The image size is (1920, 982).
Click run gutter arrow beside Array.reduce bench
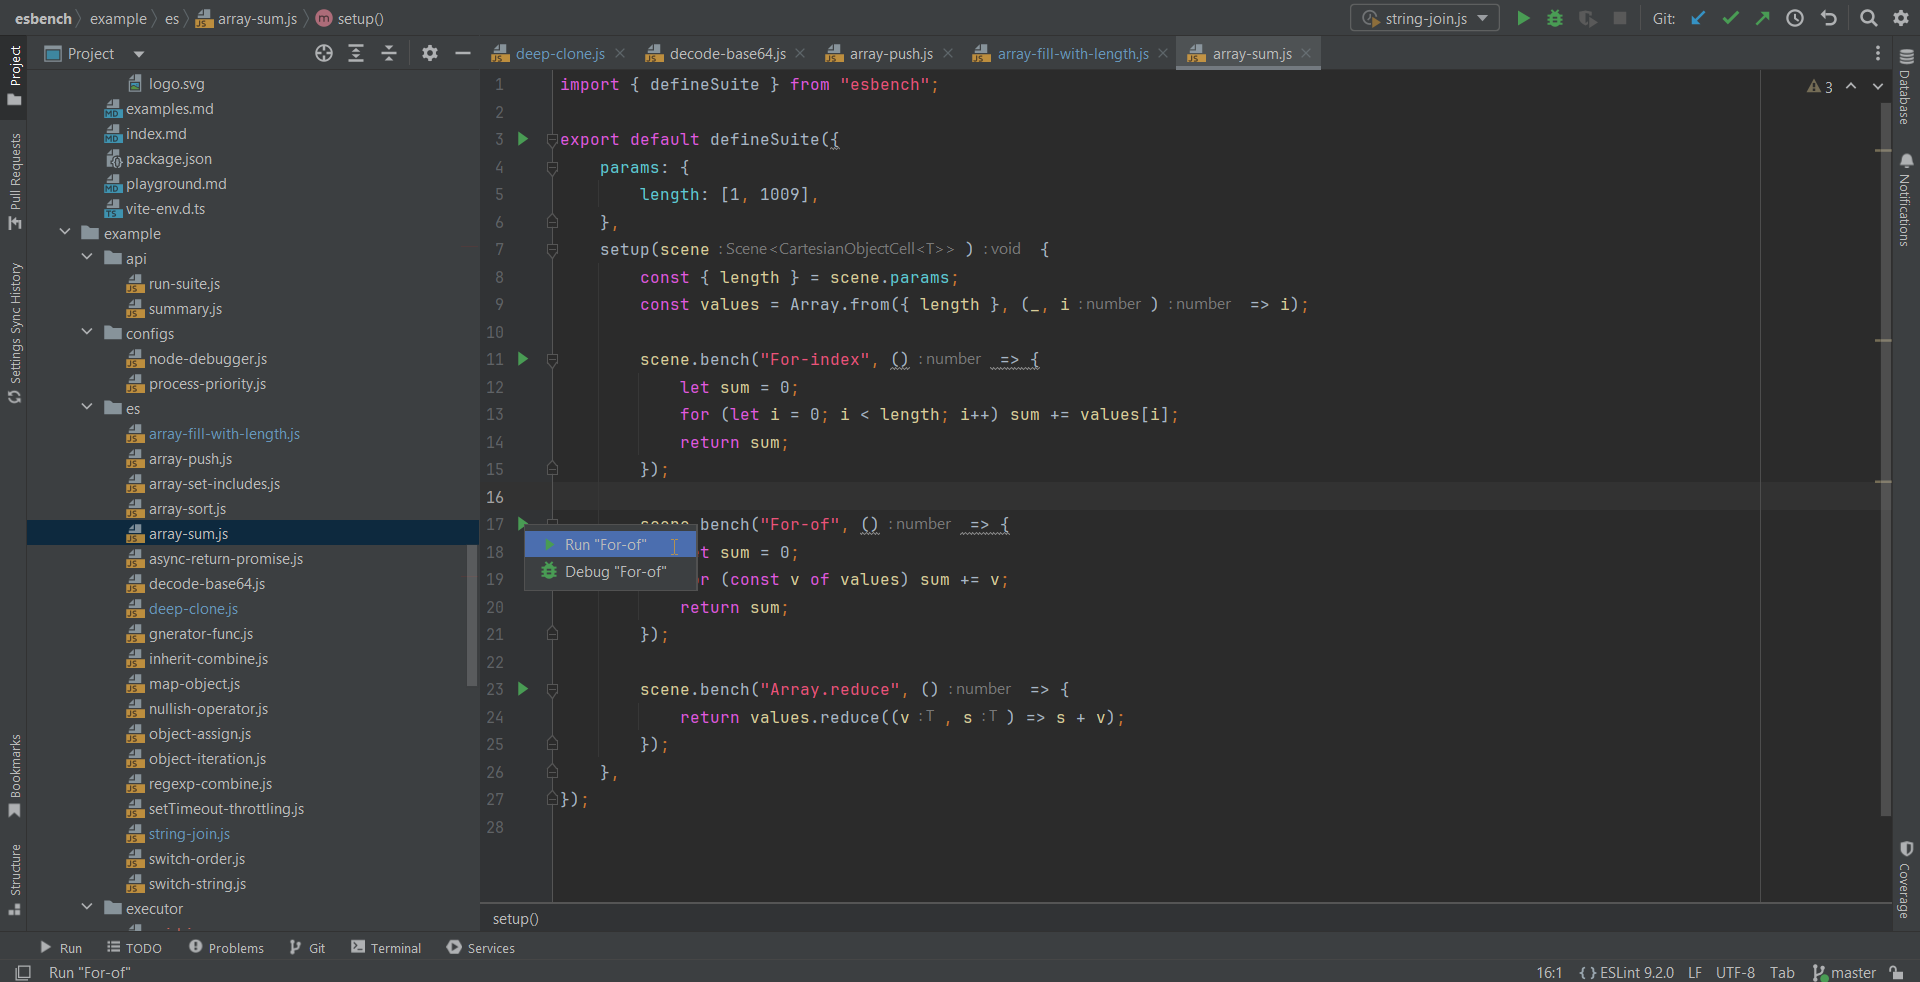(x=522, y=689)
